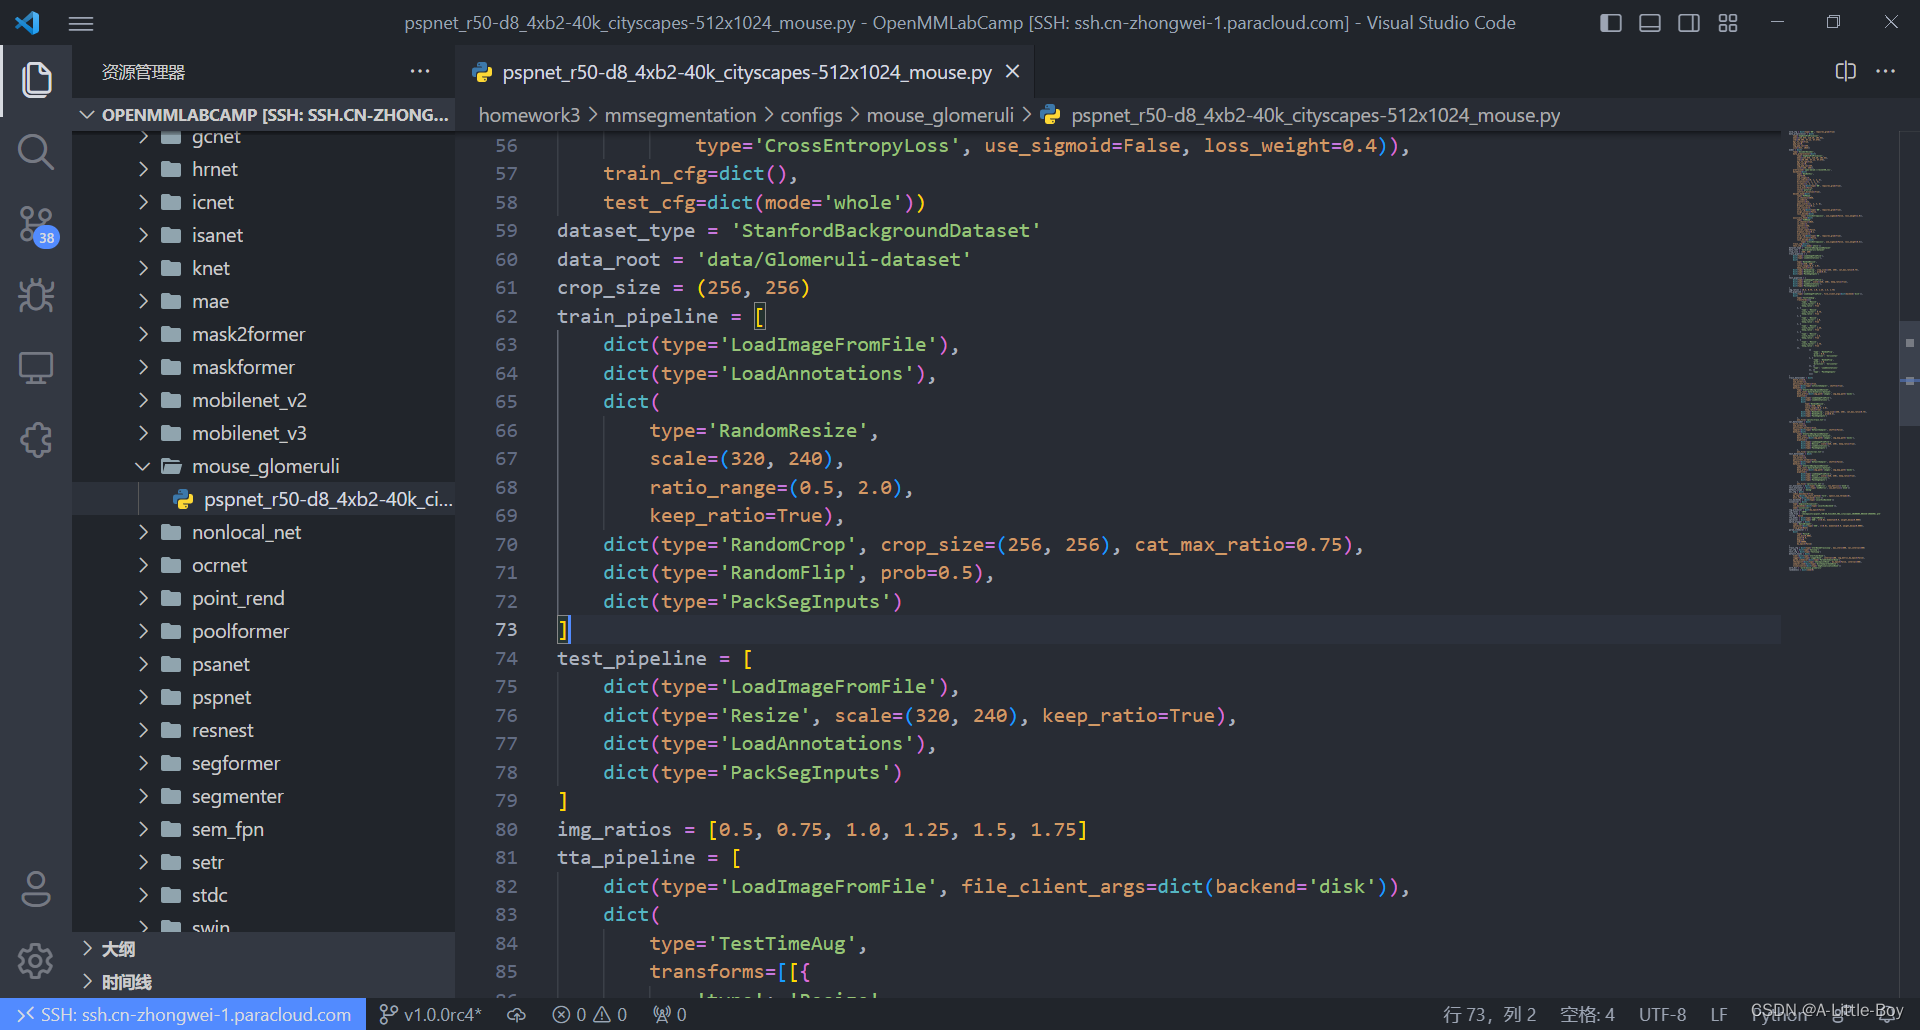Place cursor on line 80 img_ratios
The image size is (1920, 1030).
click(x=821, y=829)
